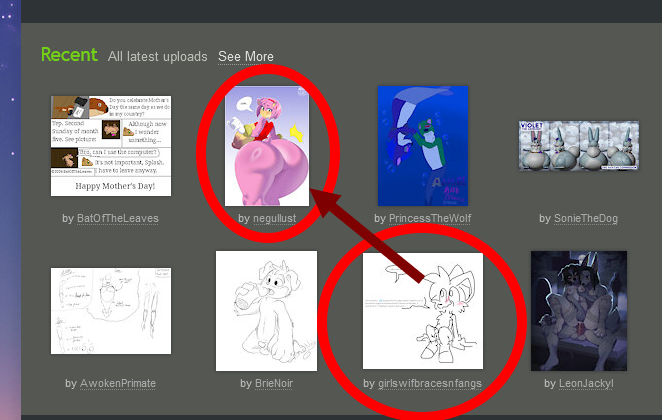Click the Recent section heading
The width and height of the screenshot is (662, 420).
[69, 55]
